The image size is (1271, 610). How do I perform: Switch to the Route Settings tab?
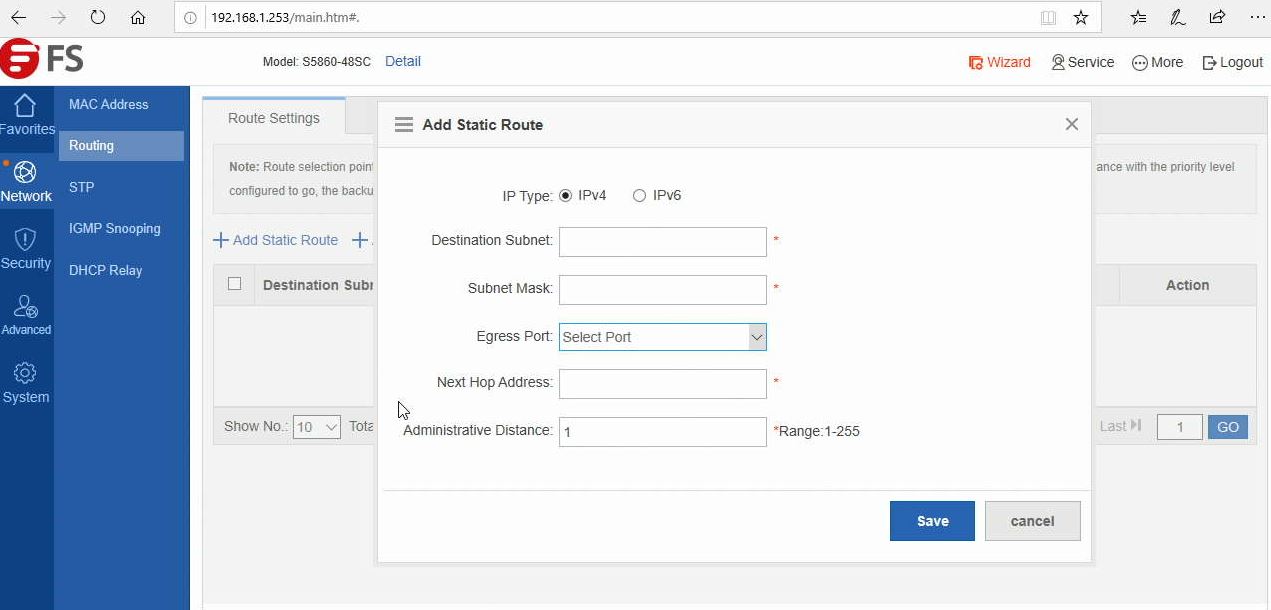coord(274,118)
